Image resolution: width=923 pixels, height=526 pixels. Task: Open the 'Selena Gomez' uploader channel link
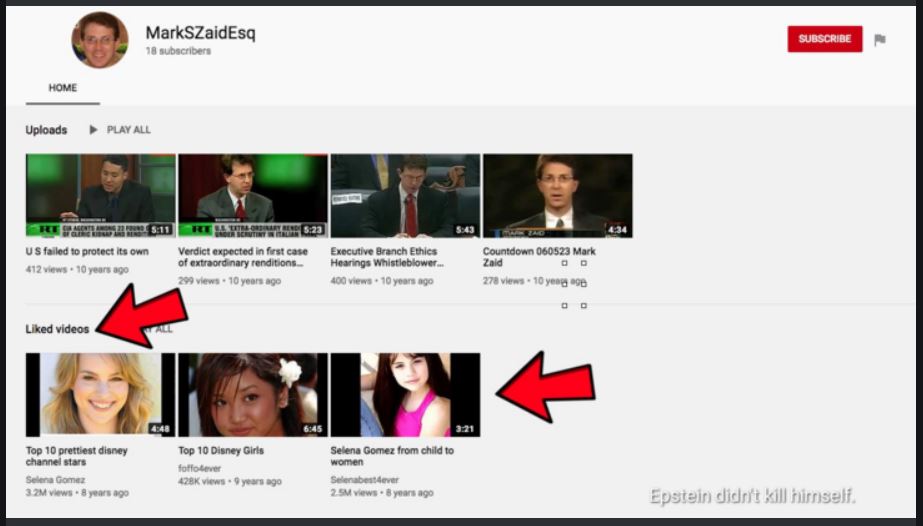pyautogui.click(x=55, y=480)
